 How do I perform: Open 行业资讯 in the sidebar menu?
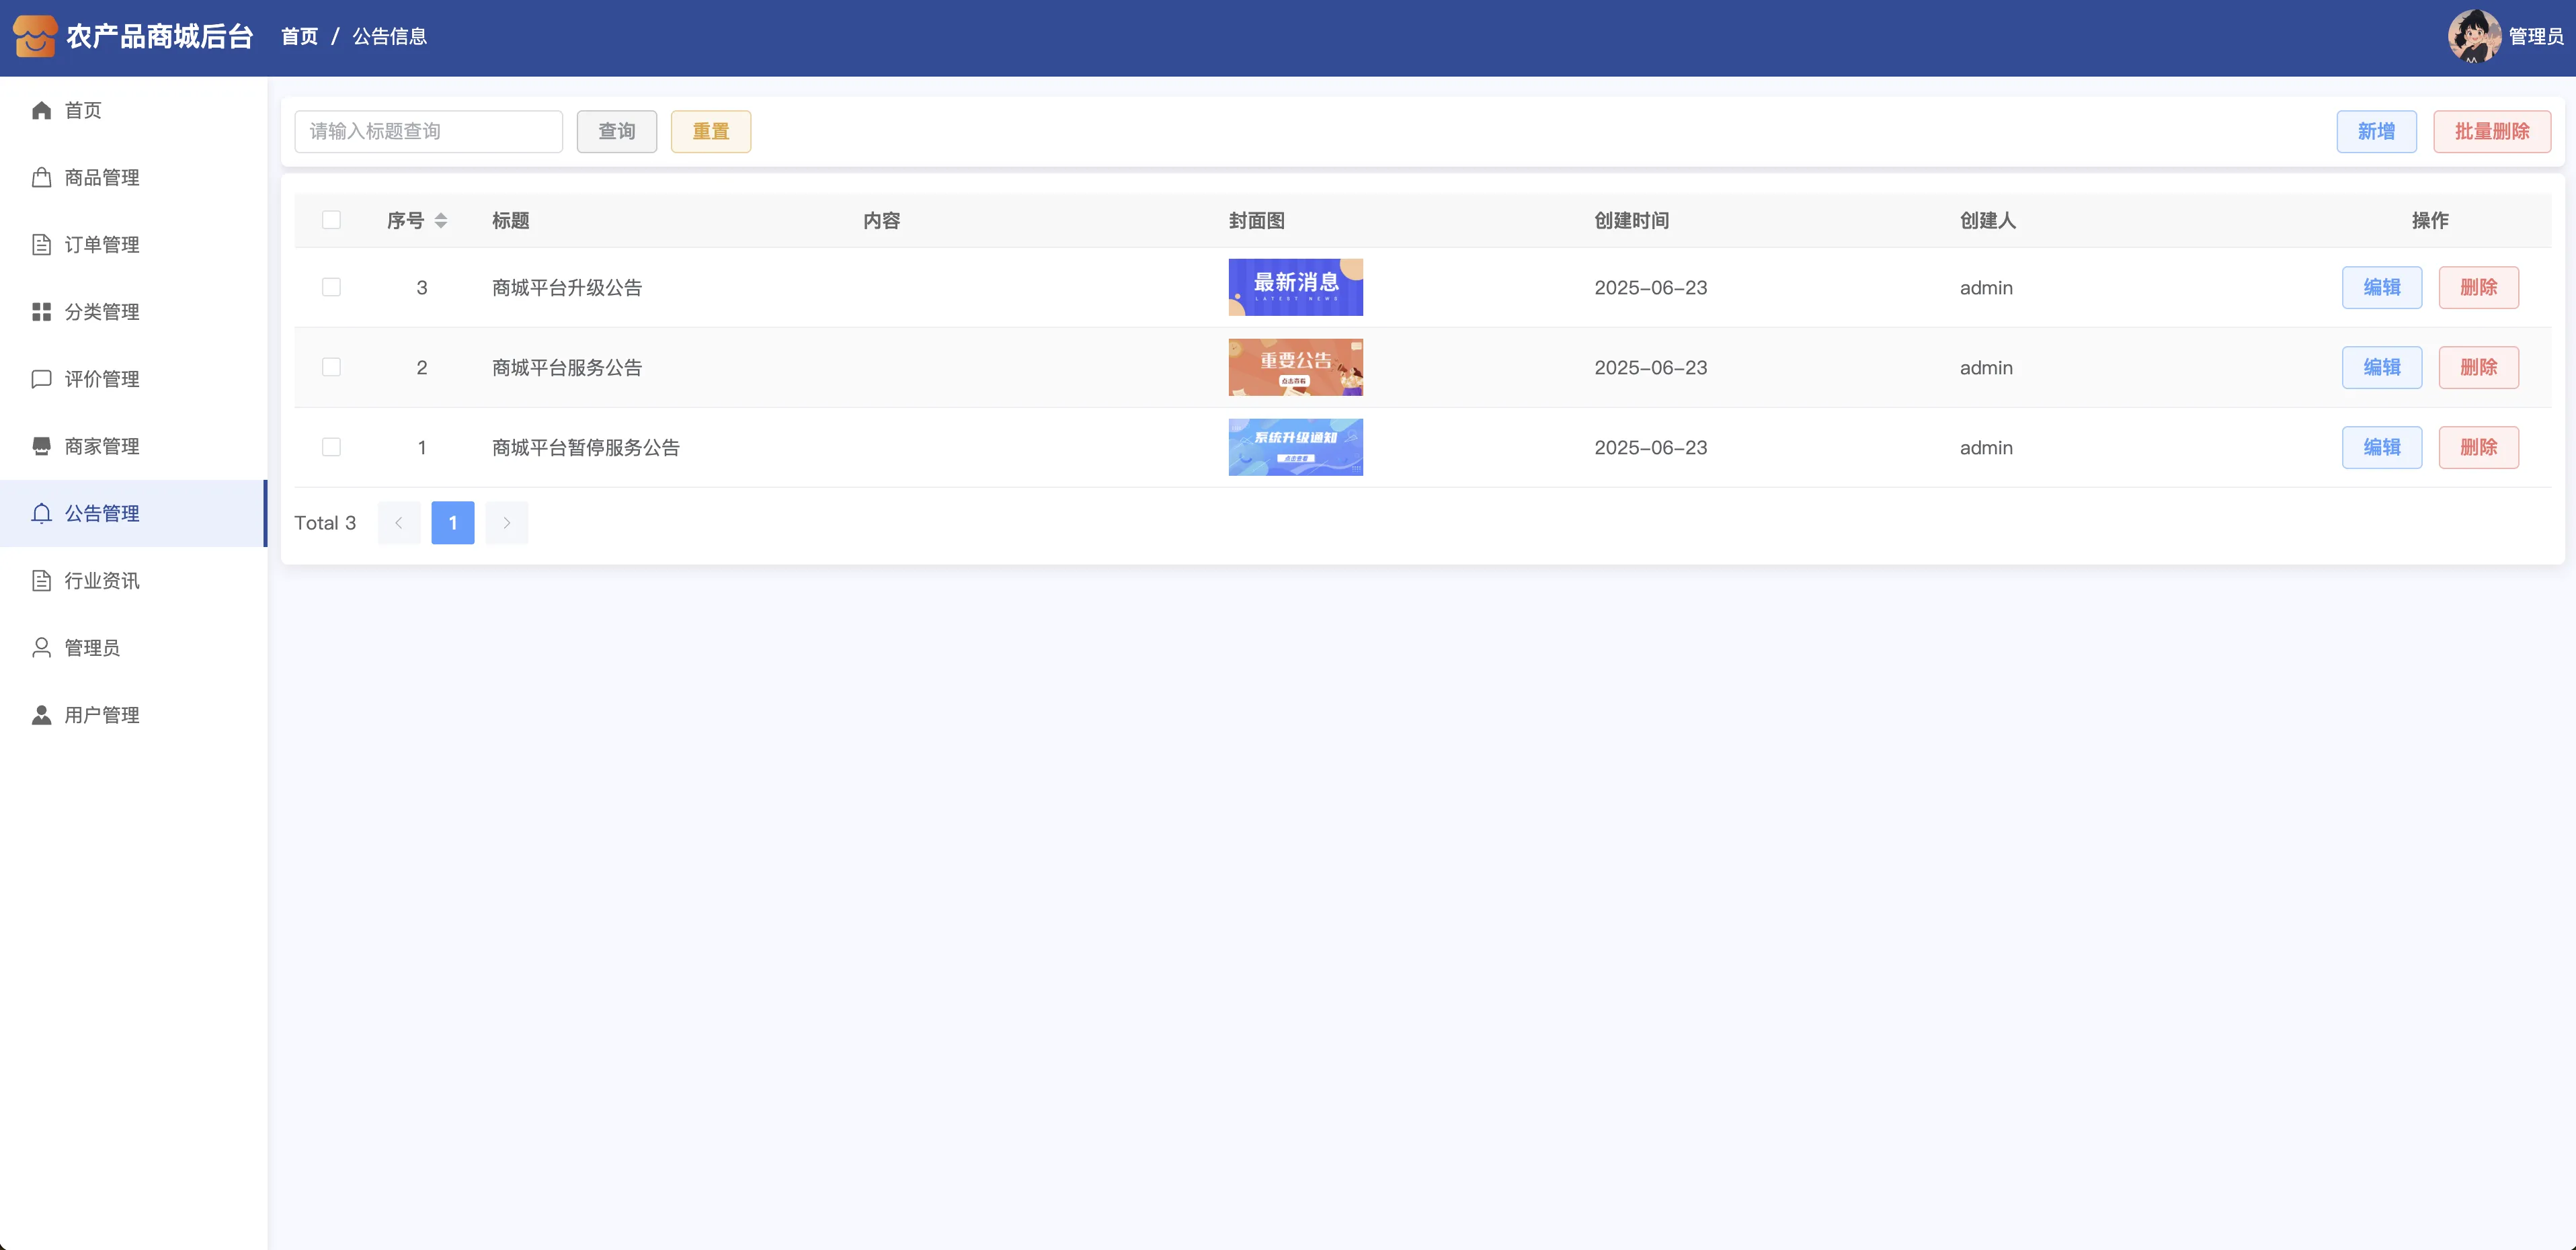click(x=102, y=581)
